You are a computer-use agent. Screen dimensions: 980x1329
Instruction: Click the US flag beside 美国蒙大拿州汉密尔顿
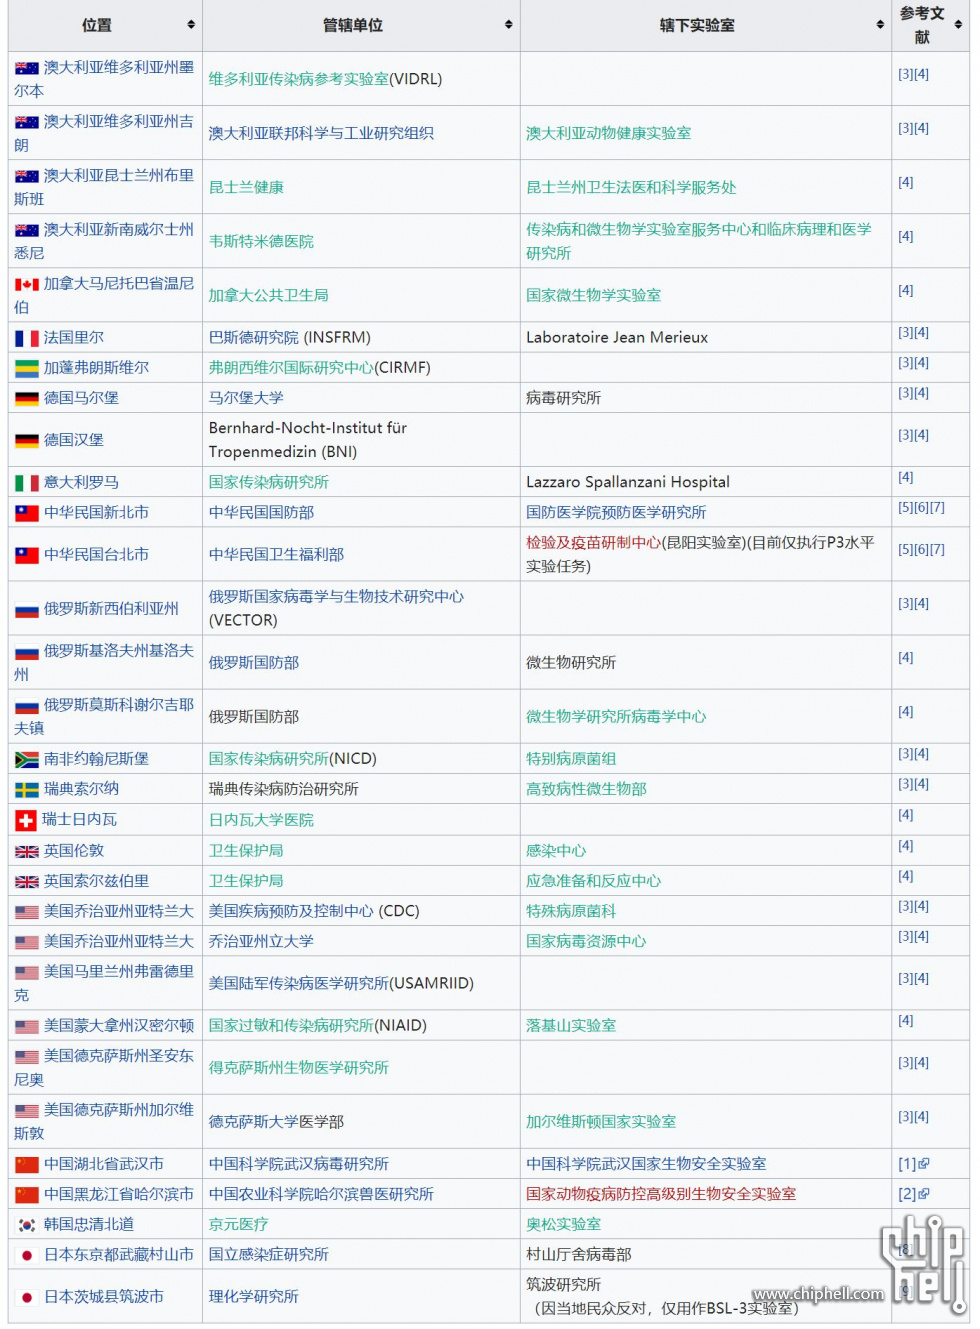click(27, 1027)
